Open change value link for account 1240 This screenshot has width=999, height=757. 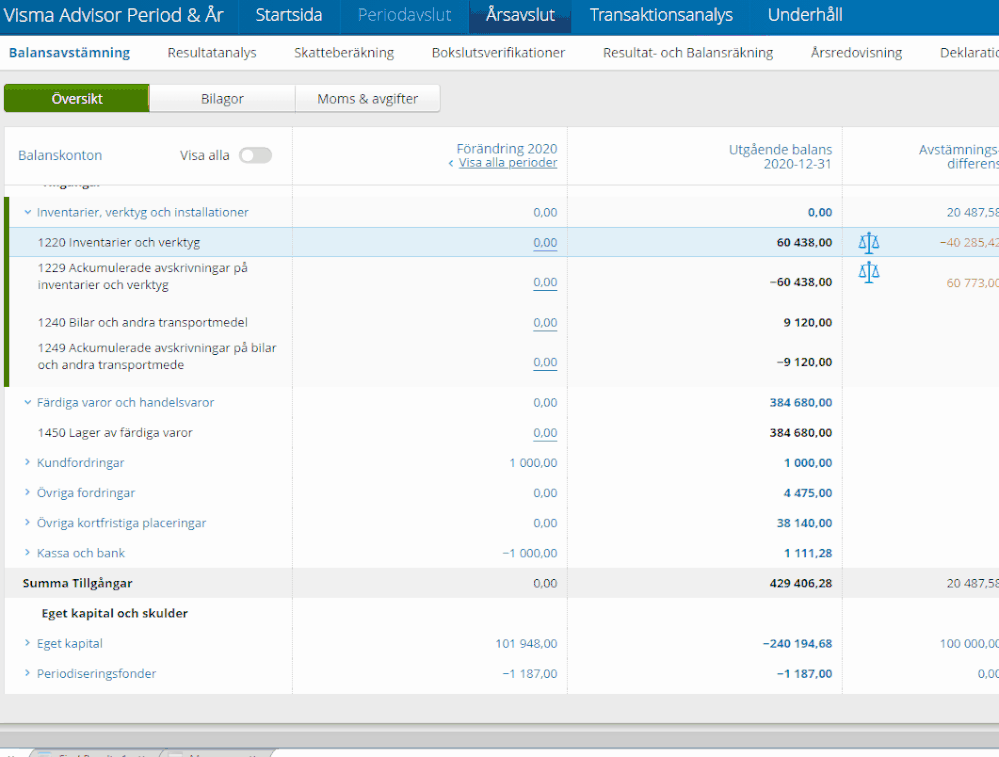pos(544,323)
